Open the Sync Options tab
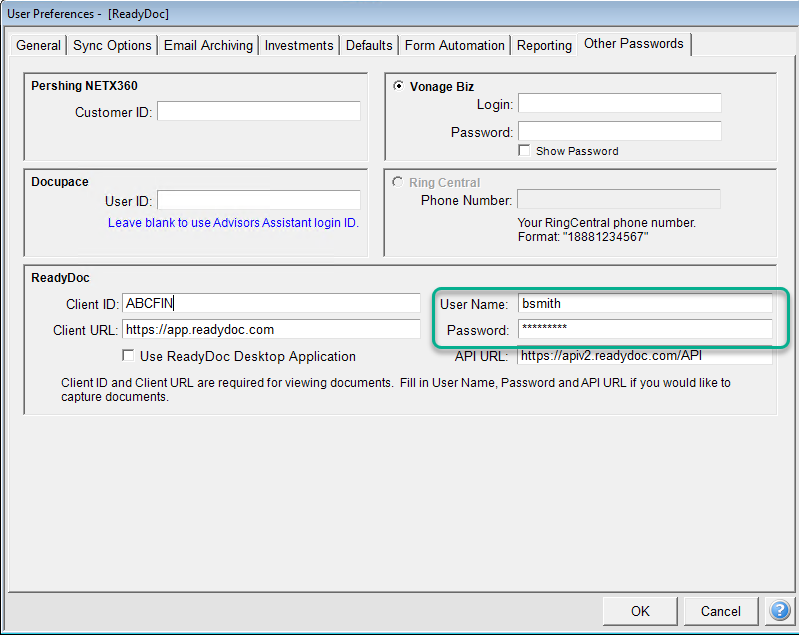Screen dimensions: 799x636 click(x=112, y=45)
